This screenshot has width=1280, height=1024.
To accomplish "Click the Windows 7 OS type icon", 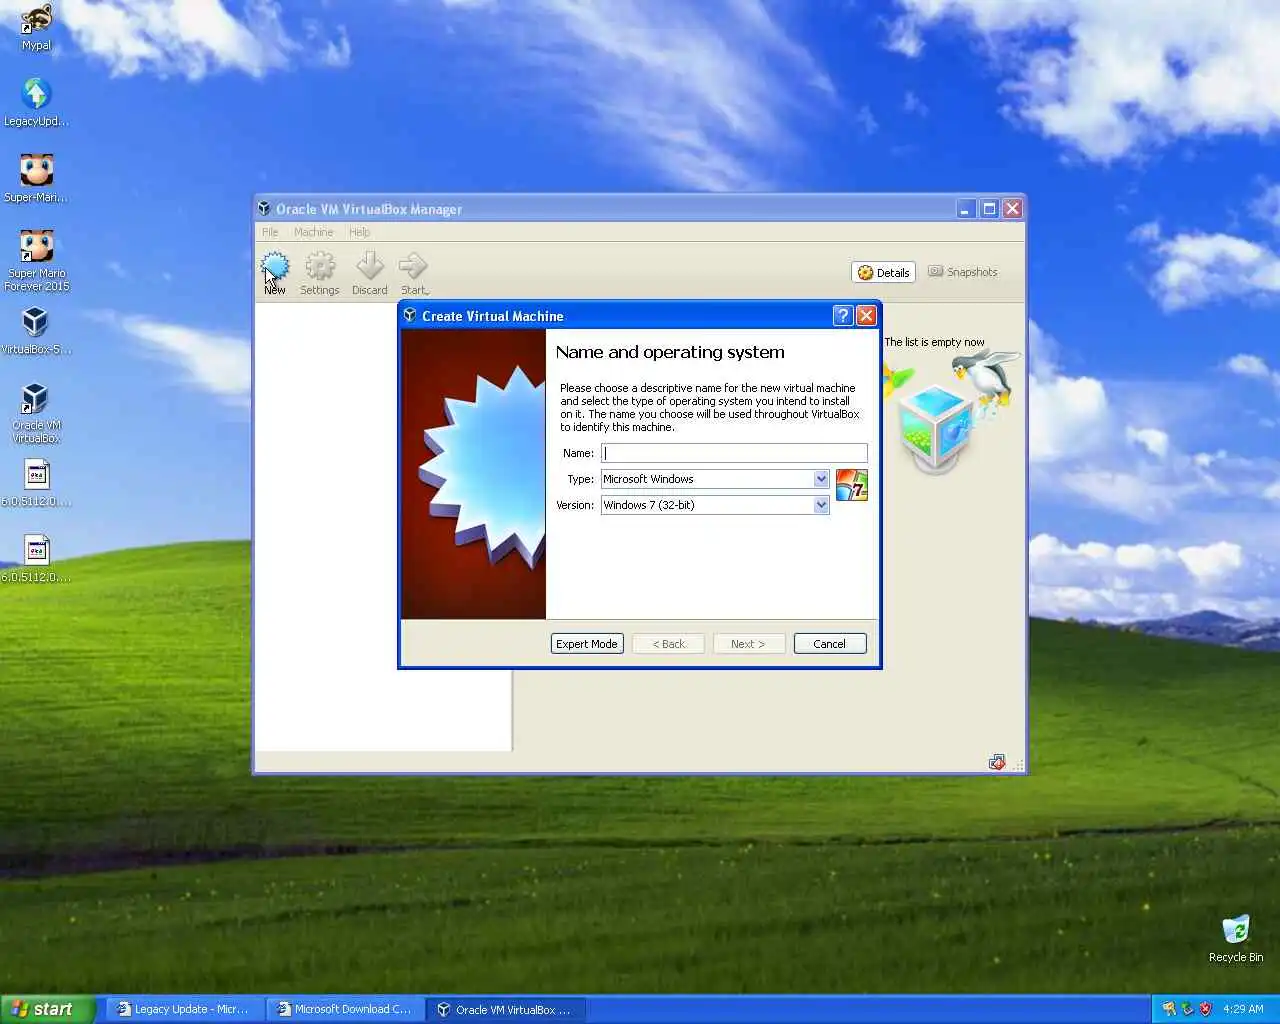I will click(x=852, y=486).
